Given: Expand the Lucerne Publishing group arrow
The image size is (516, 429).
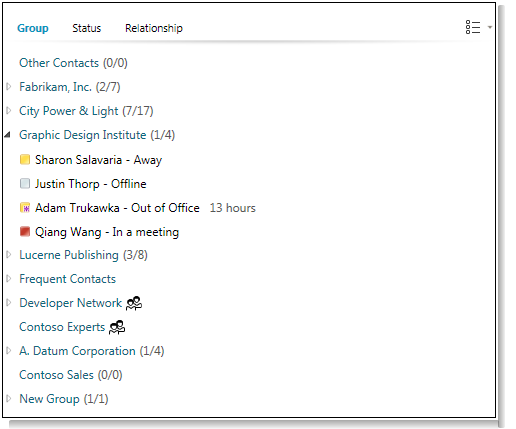Looking at the screenshot, I should 9,255.
